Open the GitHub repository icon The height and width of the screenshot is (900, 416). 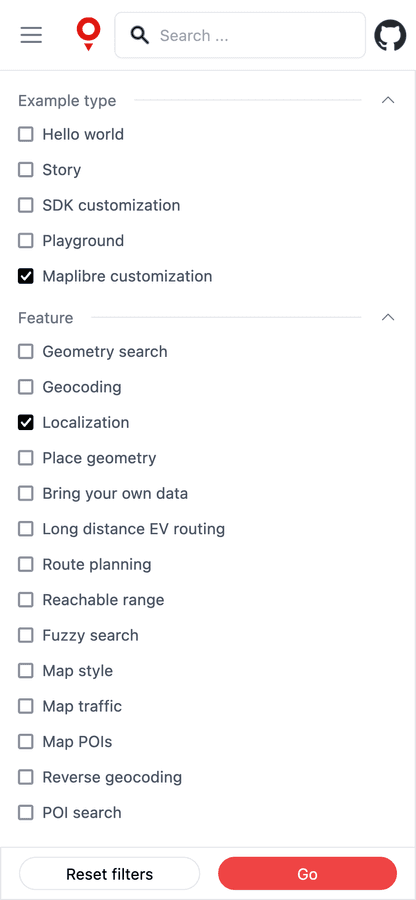point(390,36)
